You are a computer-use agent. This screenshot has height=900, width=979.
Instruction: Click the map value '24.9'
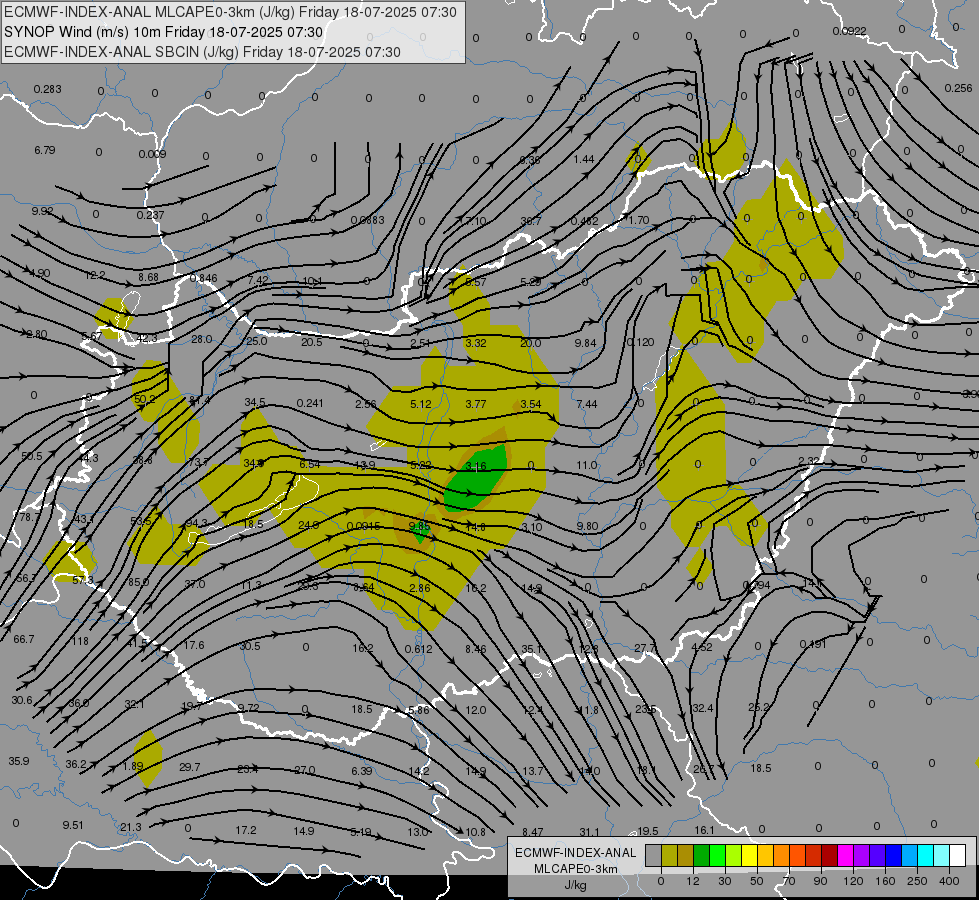point(308,525)
